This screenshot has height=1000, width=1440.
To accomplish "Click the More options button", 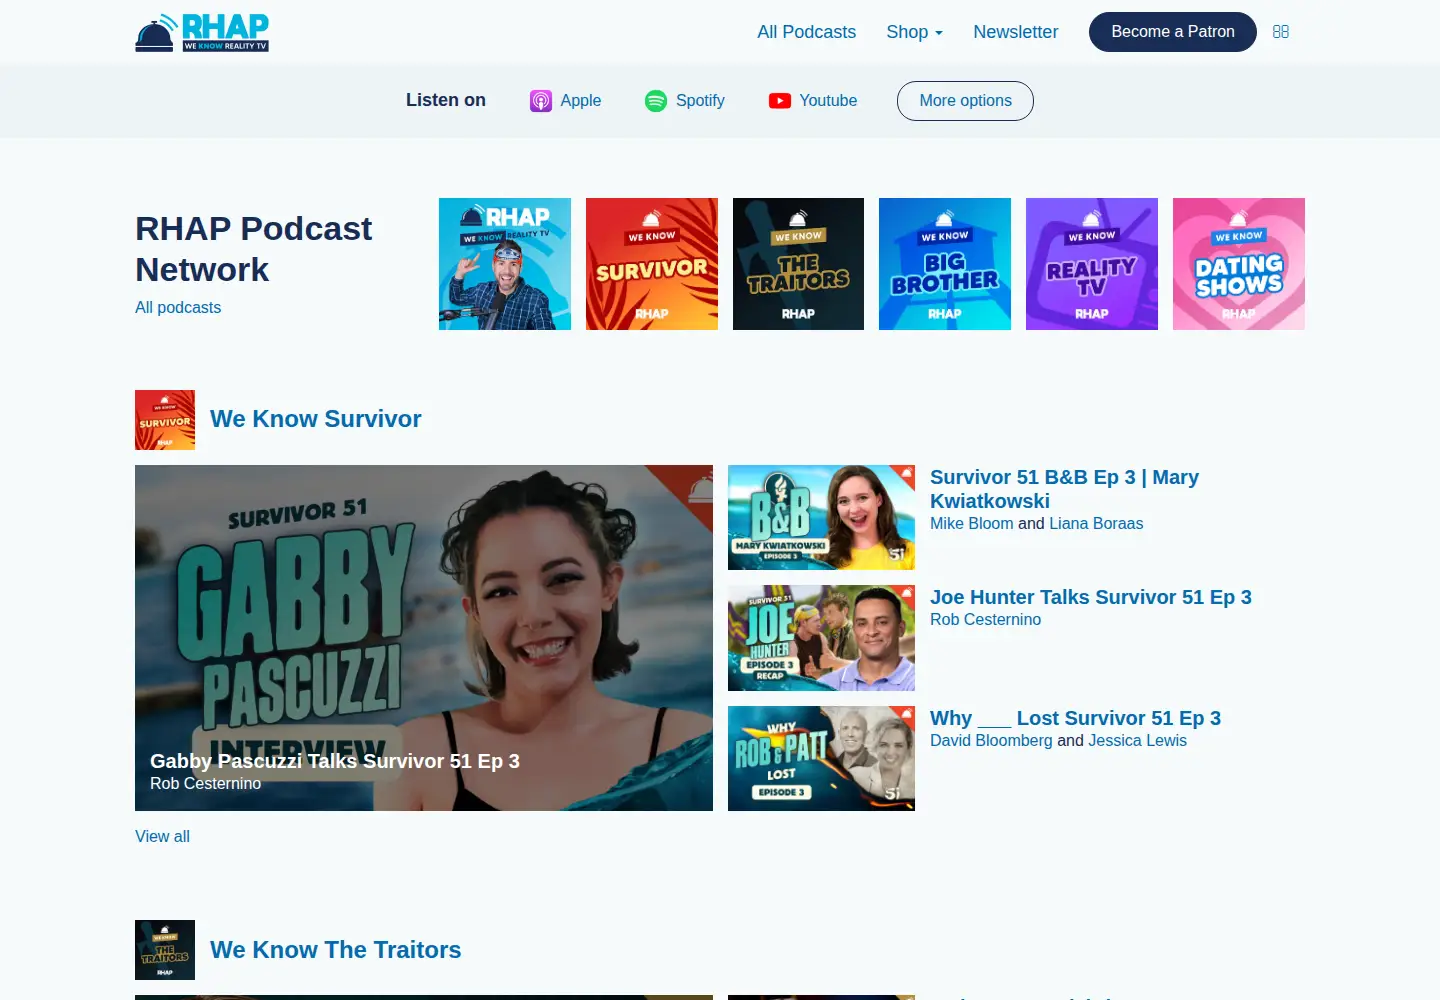I will [x=965, y=101].
